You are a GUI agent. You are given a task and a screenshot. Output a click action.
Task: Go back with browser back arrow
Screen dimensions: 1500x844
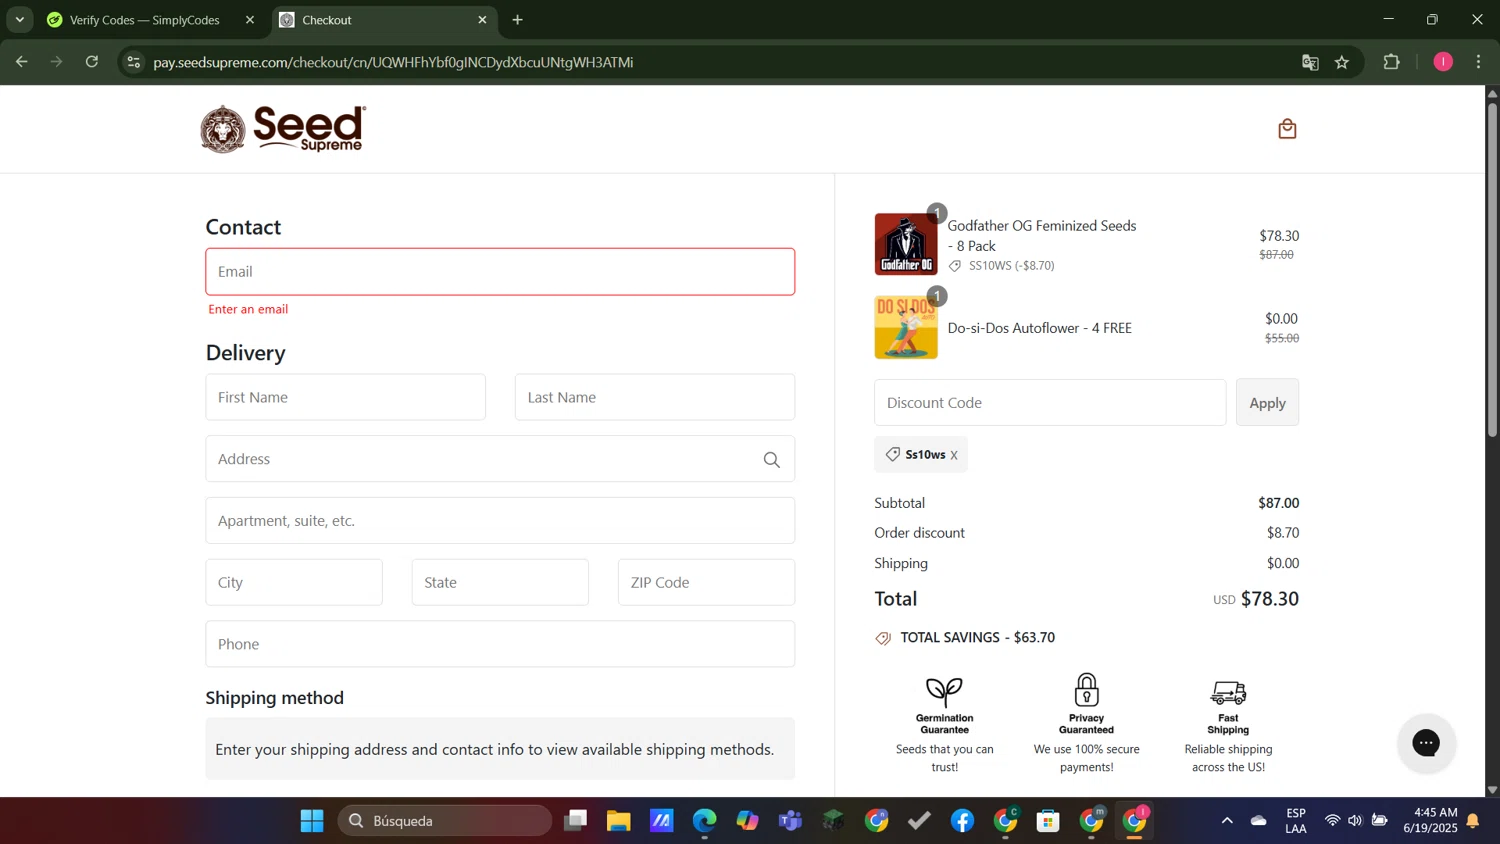coord(21,62)
